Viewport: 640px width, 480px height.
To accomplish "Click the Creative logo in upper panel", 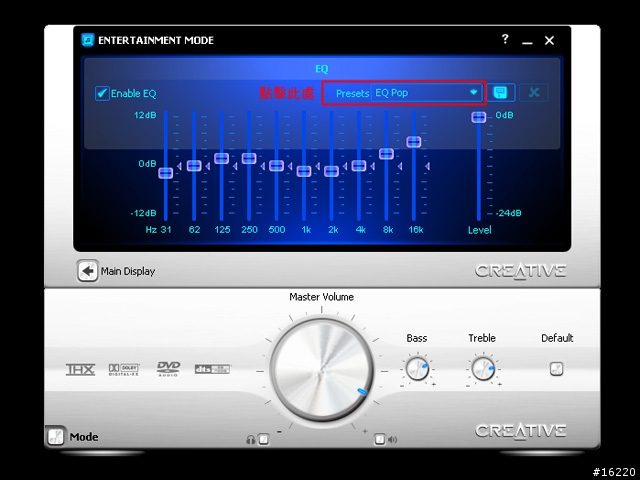I will [x=520, y=271].
